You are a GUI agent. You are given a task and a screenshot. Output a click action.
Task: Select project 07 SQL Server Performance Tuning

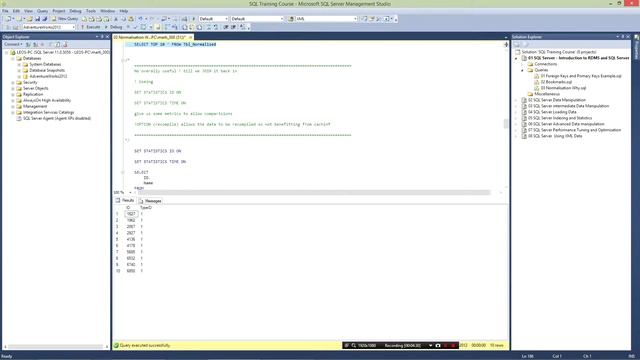point(574,130)
